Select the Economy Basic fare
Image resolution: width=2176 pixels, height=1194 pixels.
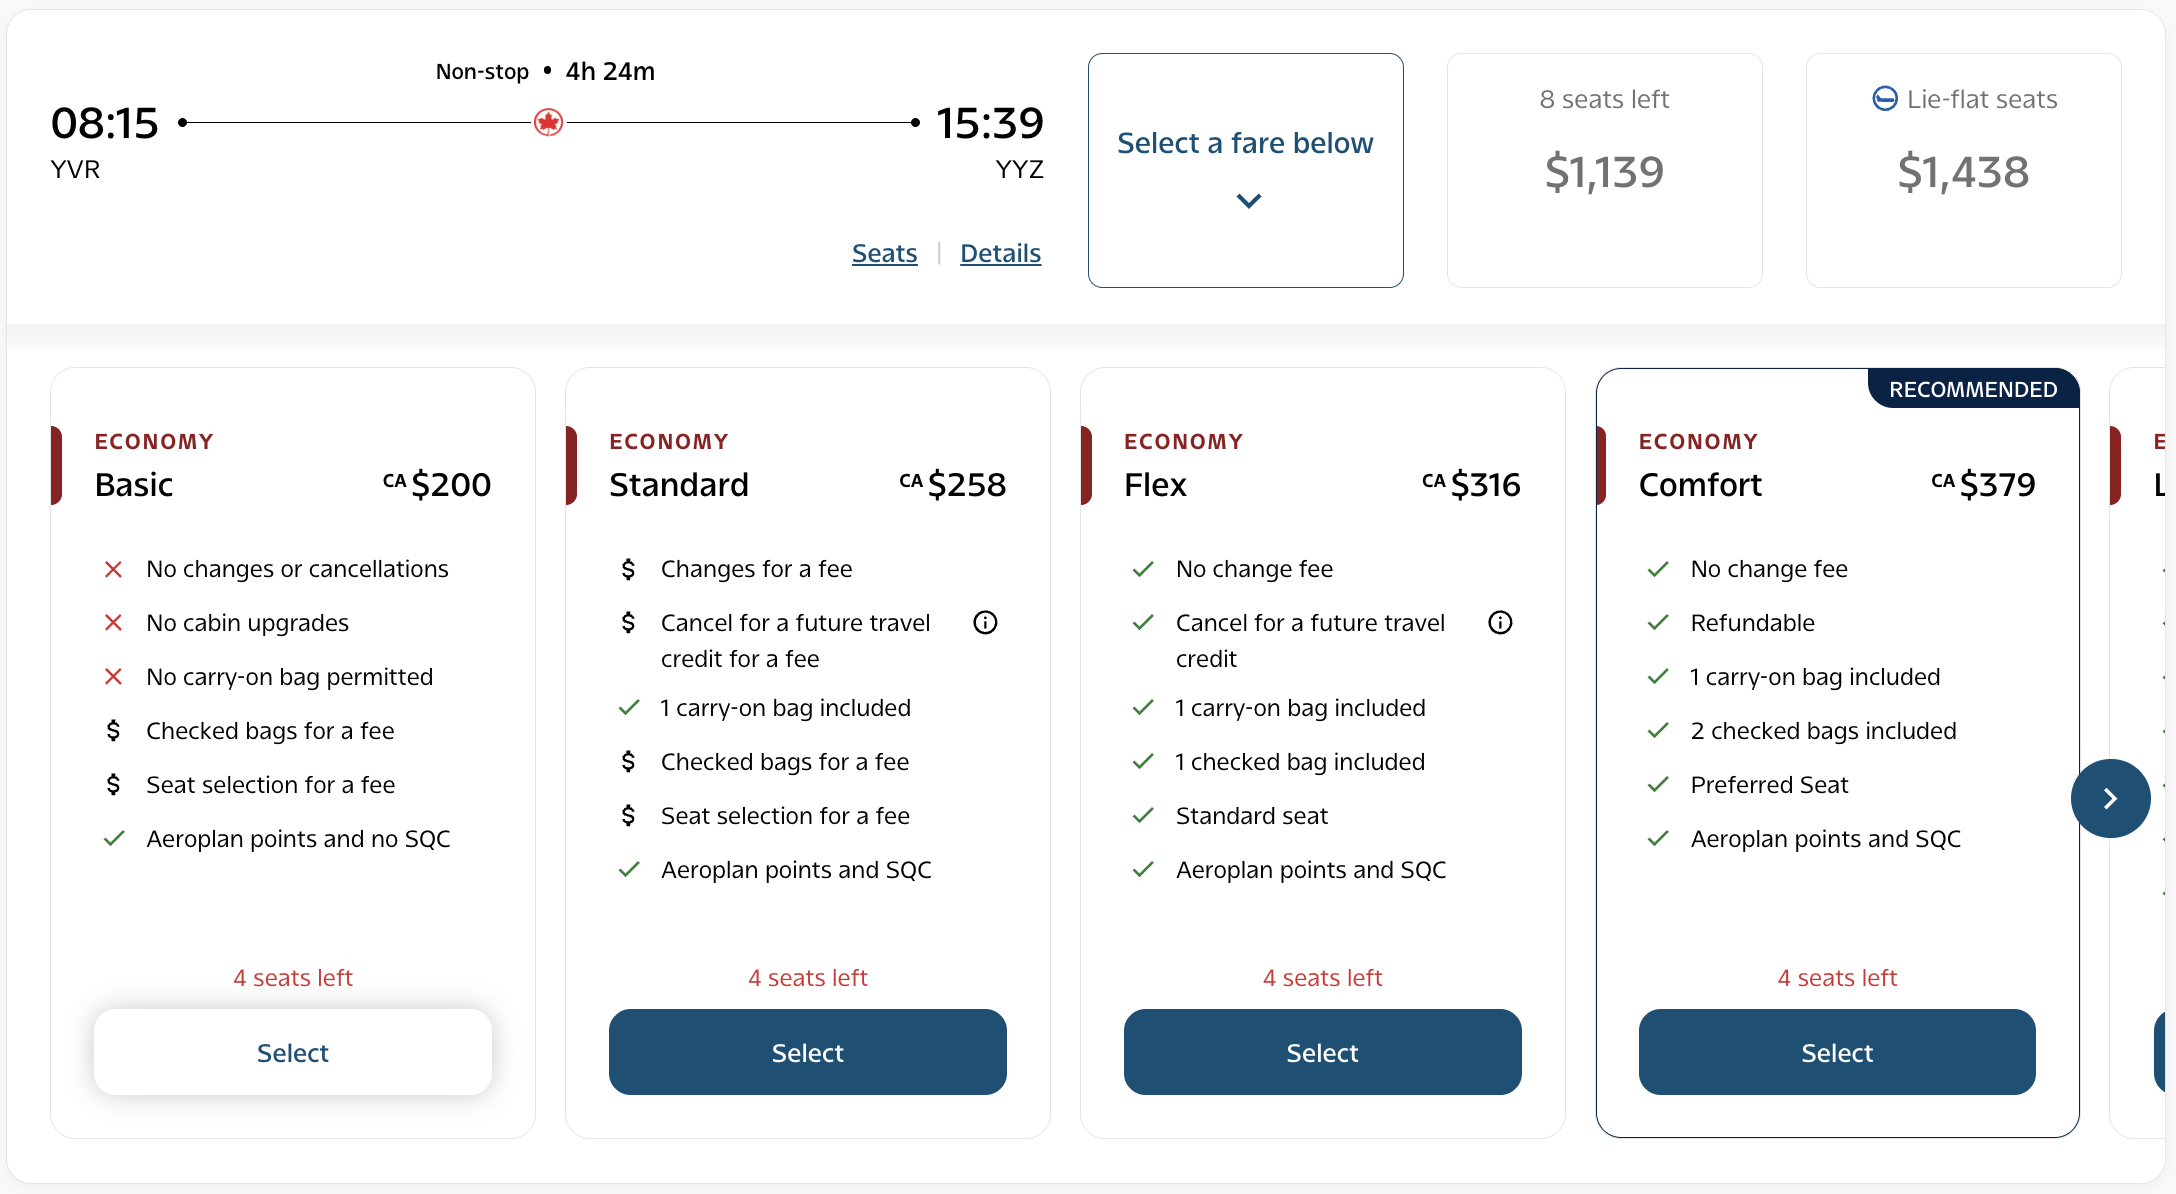pyautogui.click(x=292, y=1052)
